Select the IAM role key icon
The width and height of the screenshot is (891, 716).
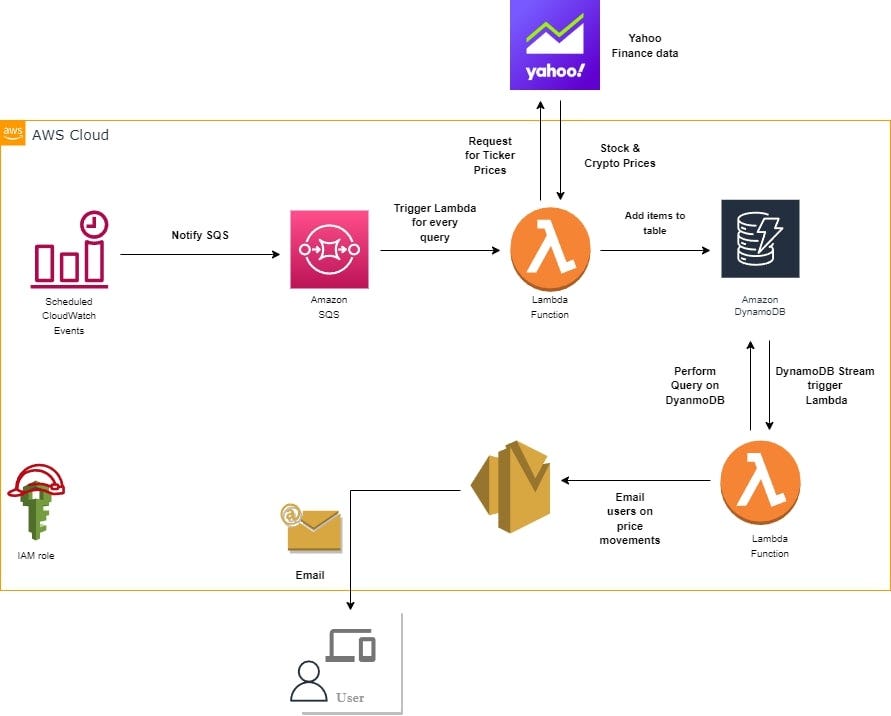38,502
